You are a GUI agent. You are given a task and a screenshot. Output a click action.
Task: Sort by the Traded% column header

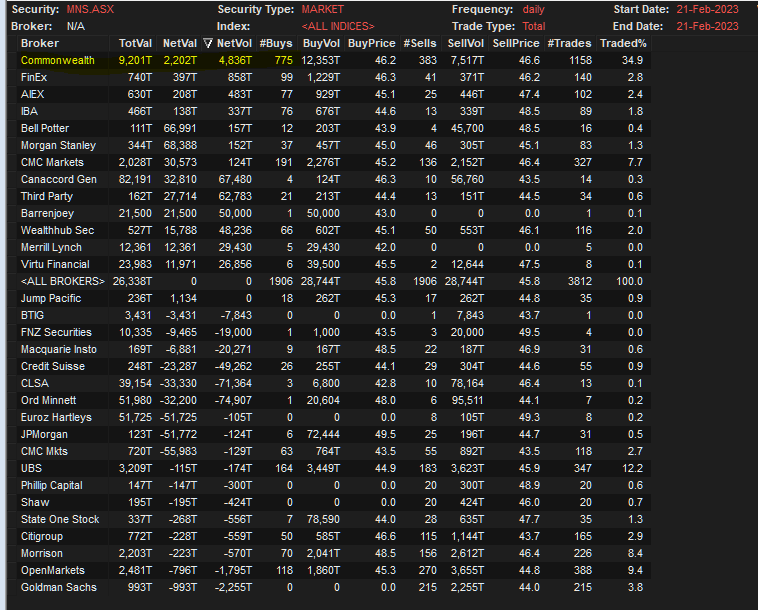click(623, 44)
